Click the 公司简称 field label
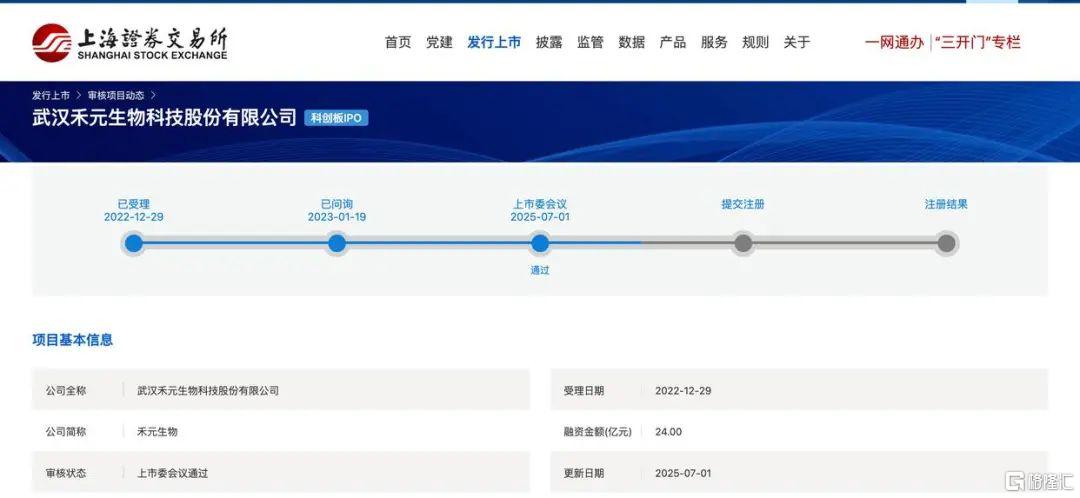Viewport: 1080px width, 498px height. point(66,432)
